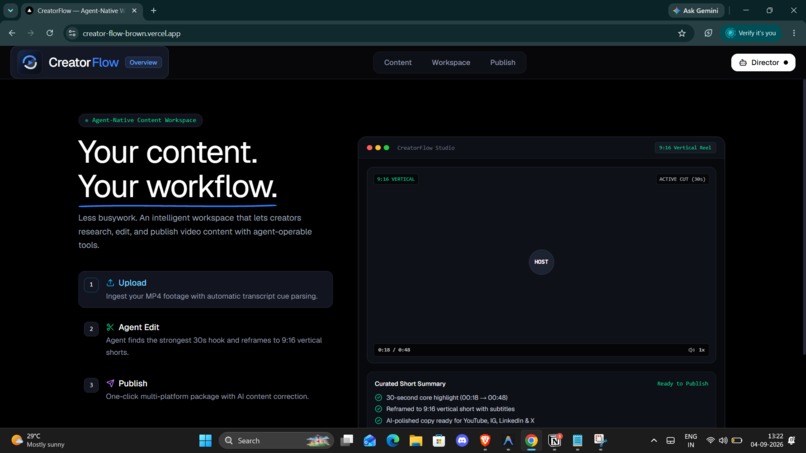Click the green dot in CreatorFlow Studio window
The image size is (806, 453).
(x=386, y=148)
